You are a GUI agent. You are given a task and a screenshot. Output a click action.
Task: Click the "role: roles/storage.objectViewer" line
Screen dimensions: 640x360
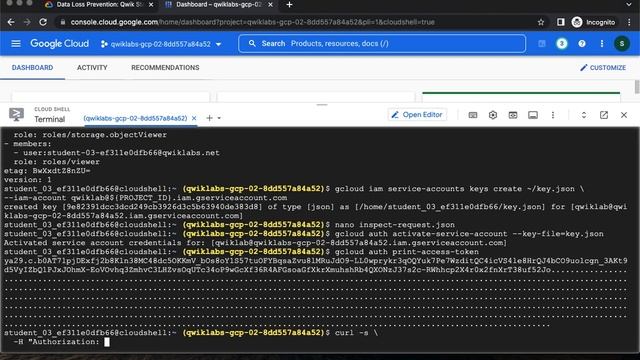pyautogui.click(x=90, y=135)
